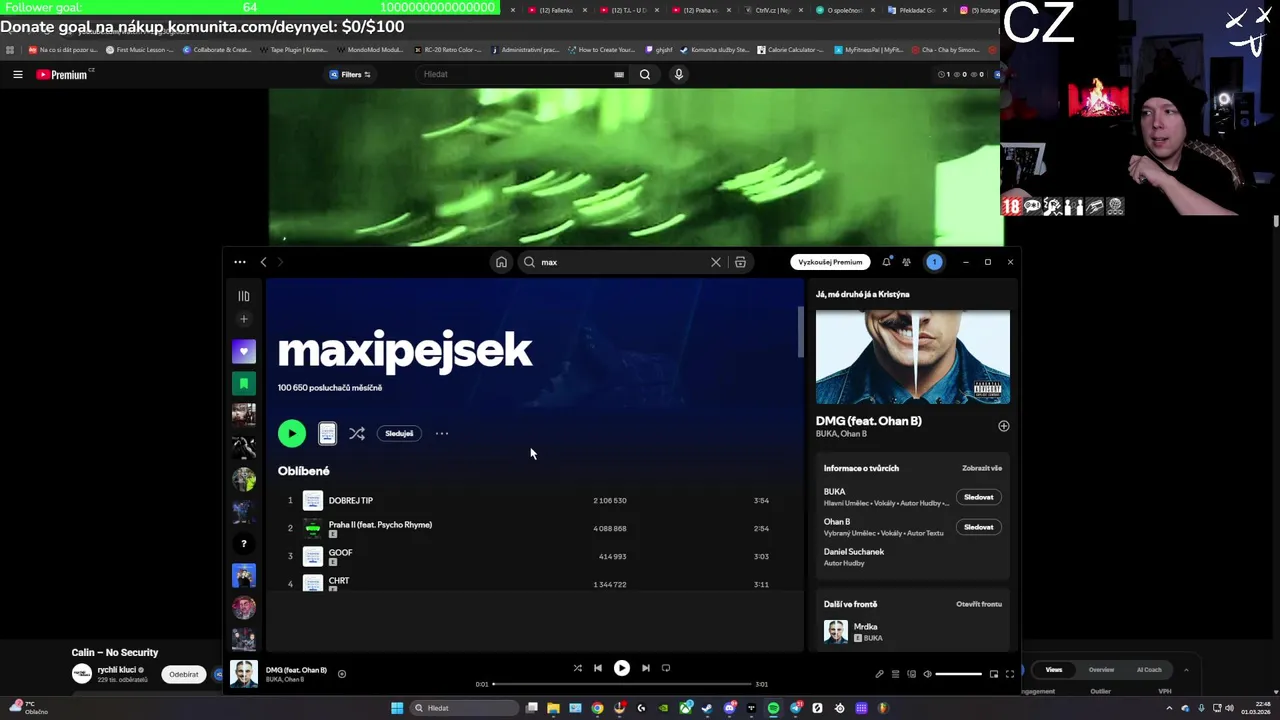Open the three-dot menu beside Sleduješ
Viewport: 1280px width, 720px height.
coord(442,433)
